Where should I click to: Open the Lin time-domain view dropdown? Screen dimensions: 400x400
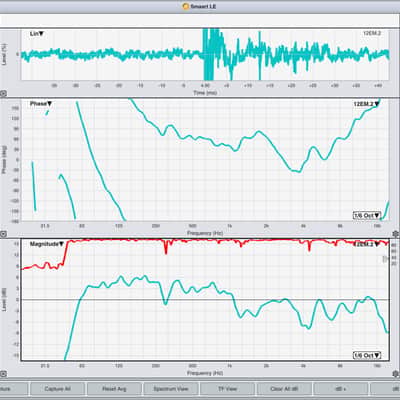pos(37,34)
